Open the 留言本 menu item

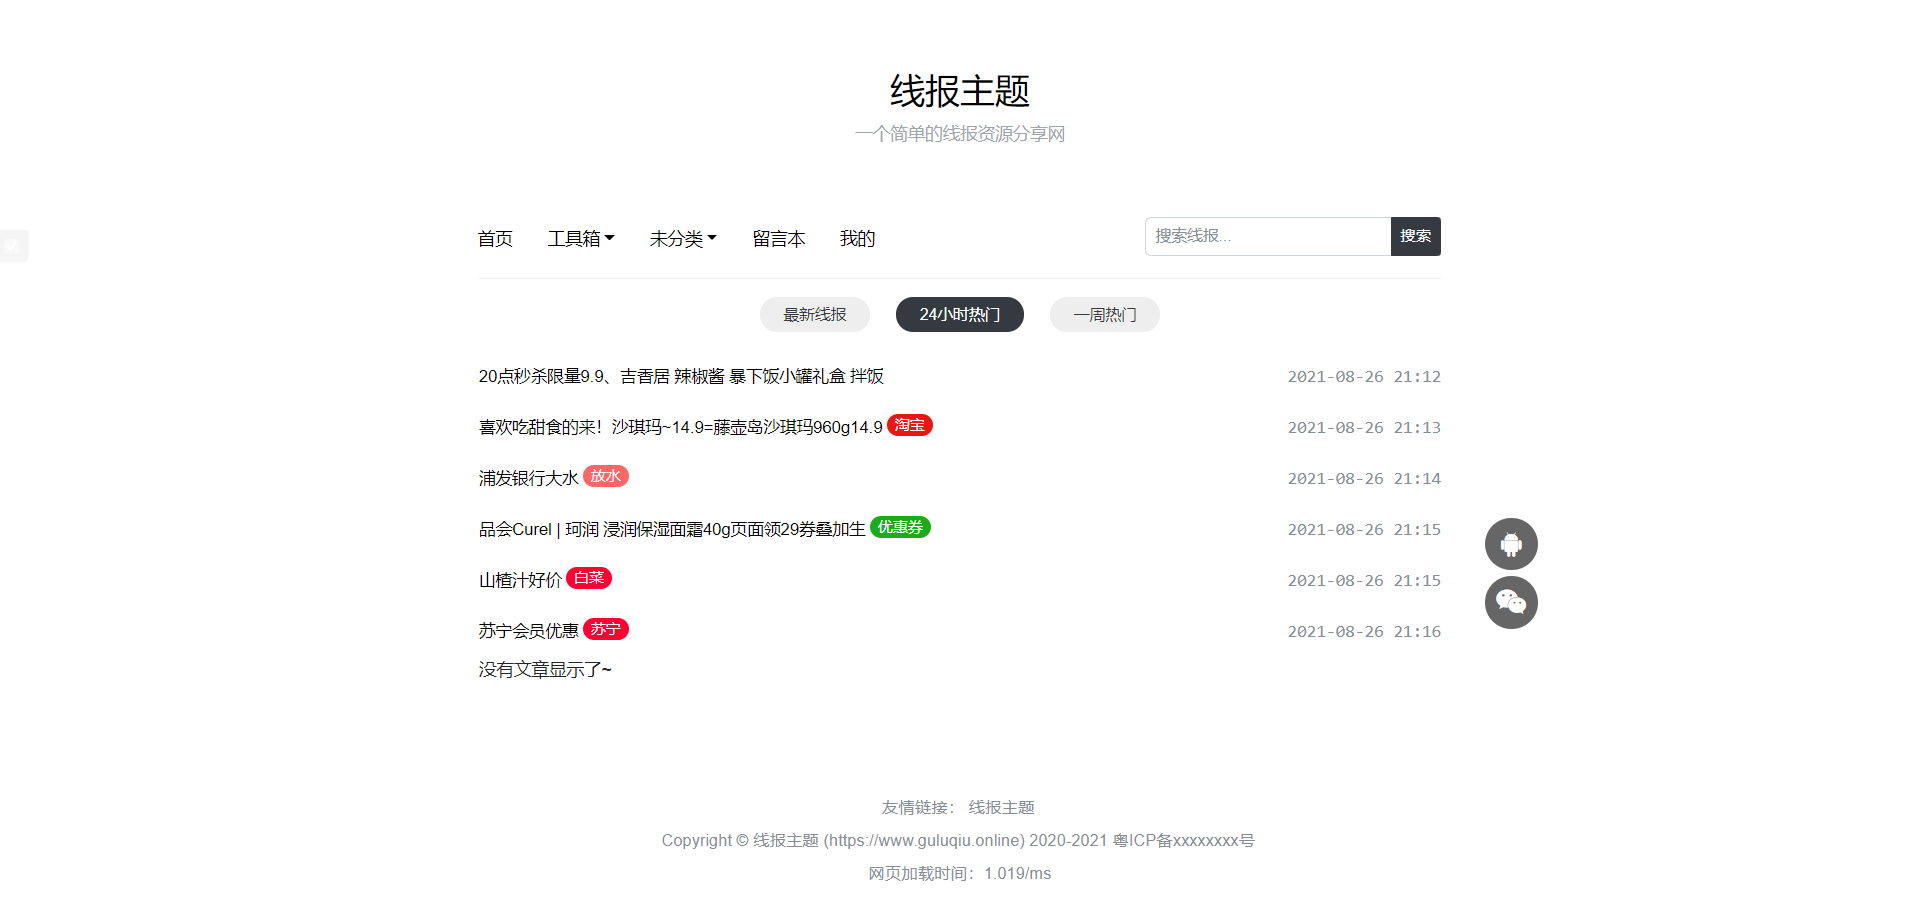click(779, 238)
